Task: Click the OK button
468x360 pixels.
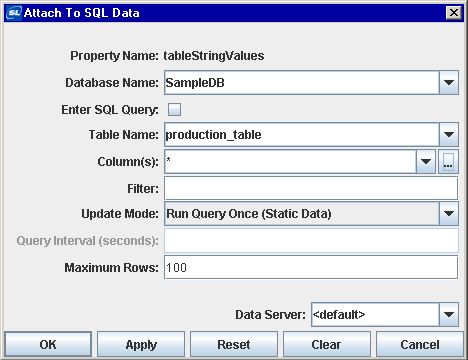Action: pyautogui.click(x=48, y=344)
